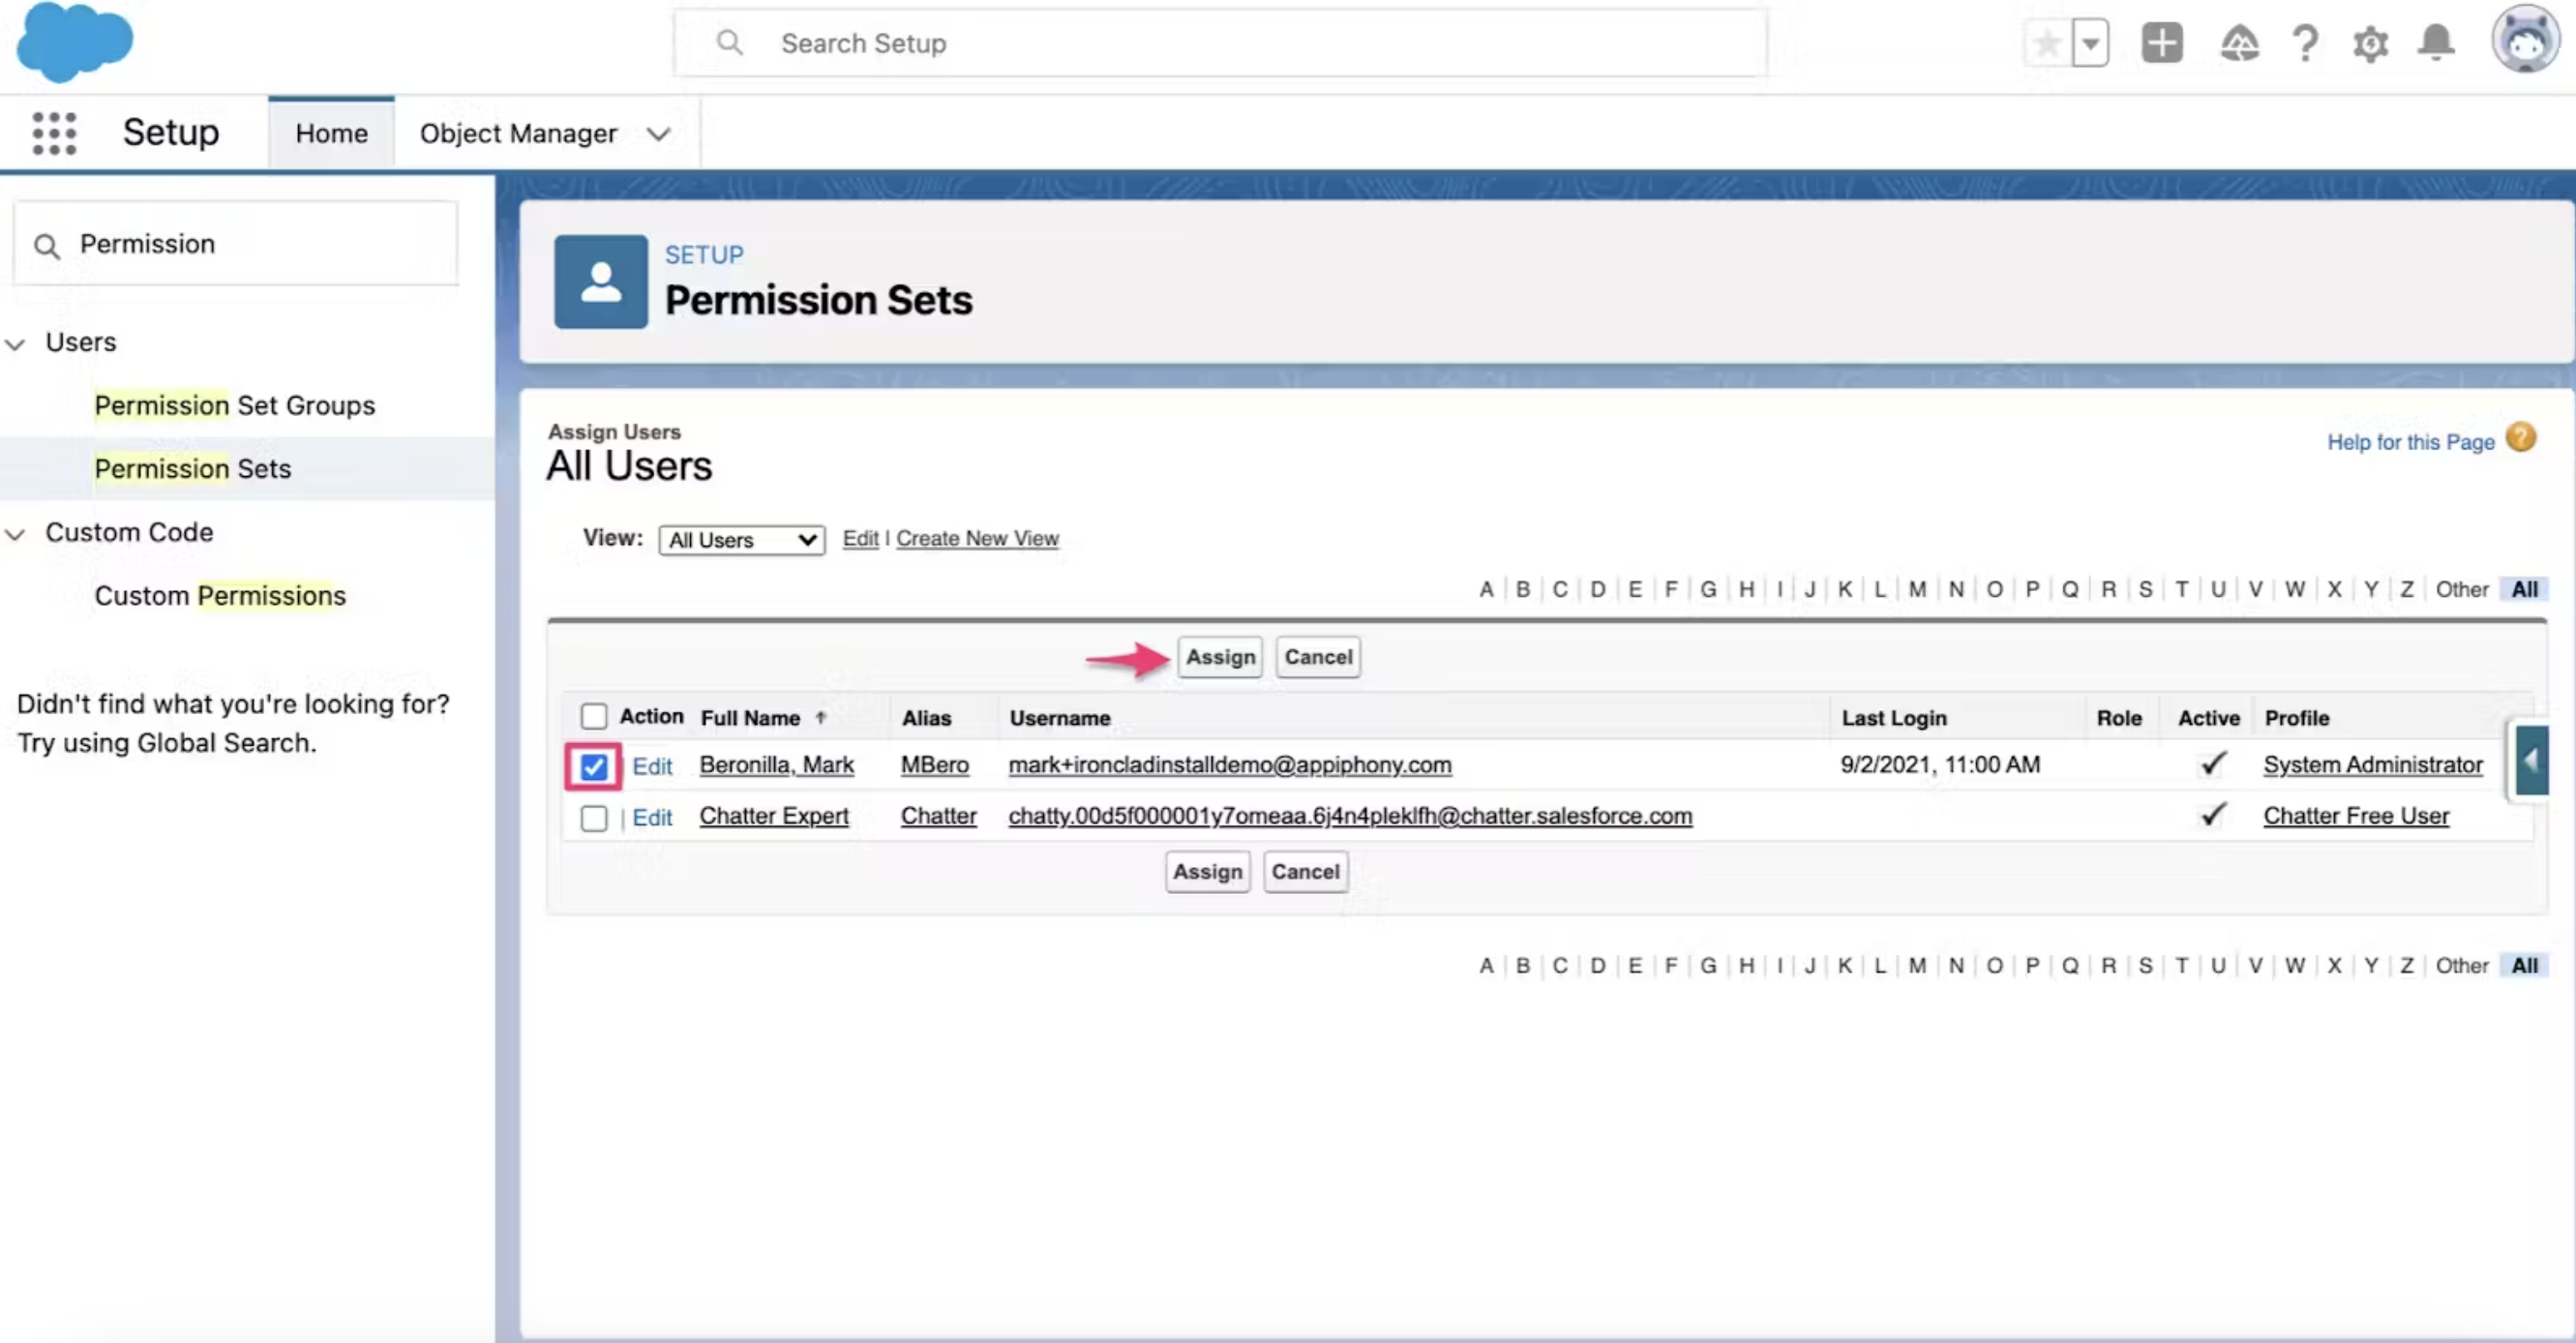This screenshot has height=1343, width=2576.
Task: Select All in bottom alphabet index
Action: 2524,965
